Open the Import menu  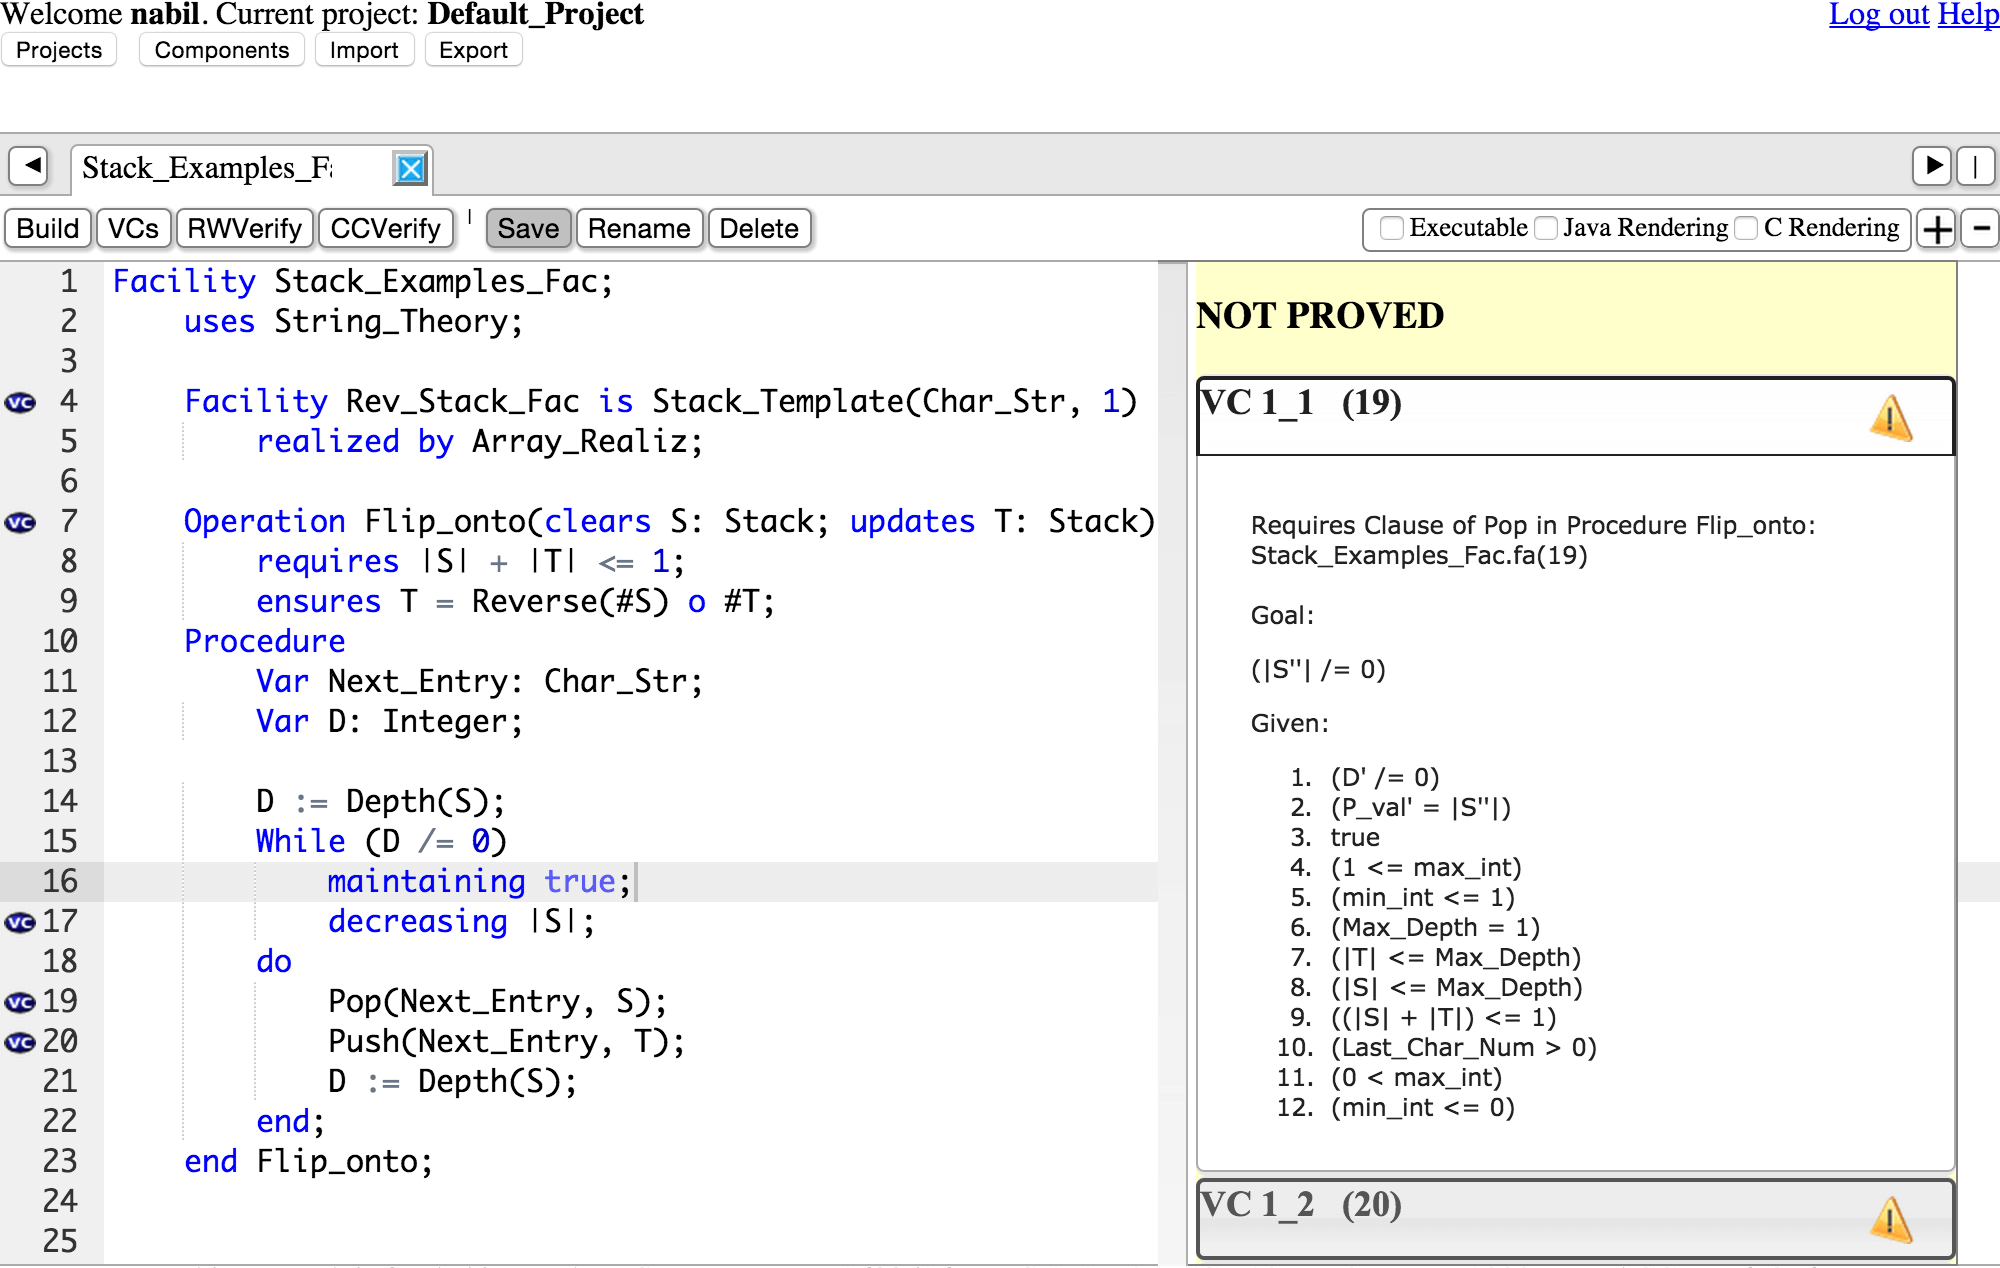364,50
